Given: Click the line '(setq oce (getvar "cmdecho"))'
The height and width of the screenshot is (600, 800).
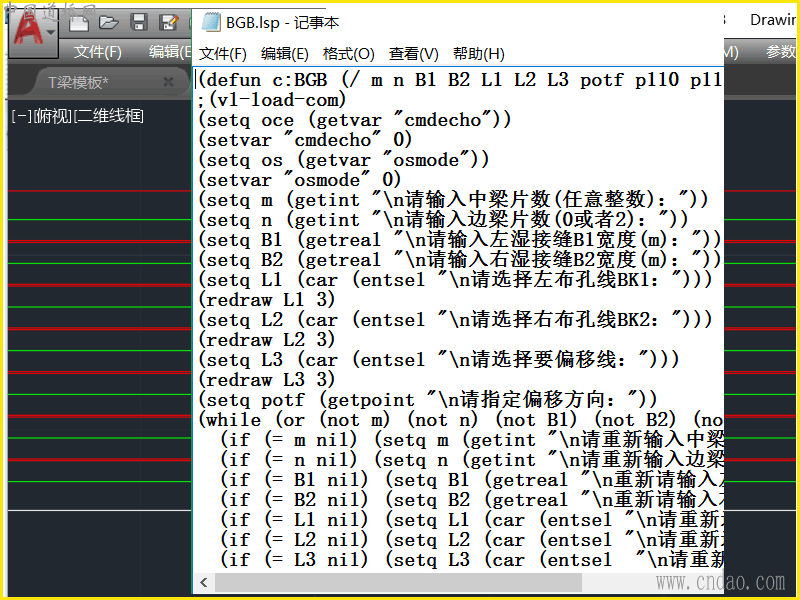Looking at the screenshot, I should point(354,120).
